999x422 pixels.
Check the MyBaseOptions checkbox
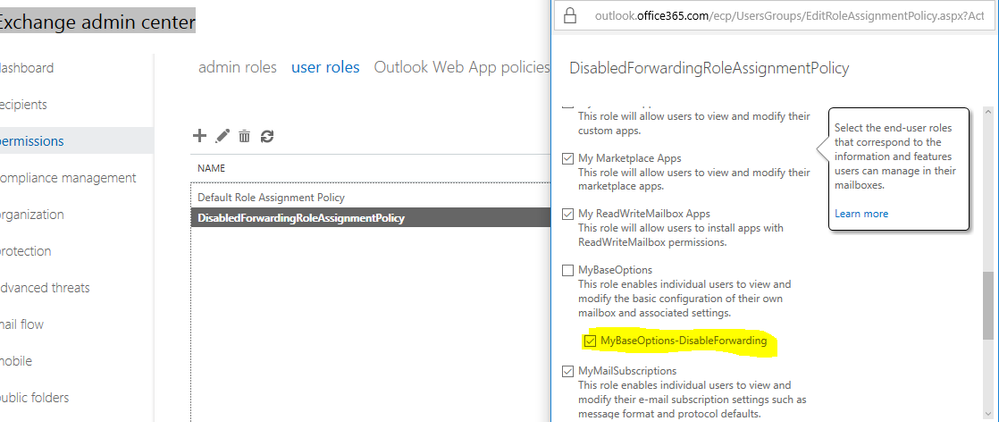pos(568,270)
